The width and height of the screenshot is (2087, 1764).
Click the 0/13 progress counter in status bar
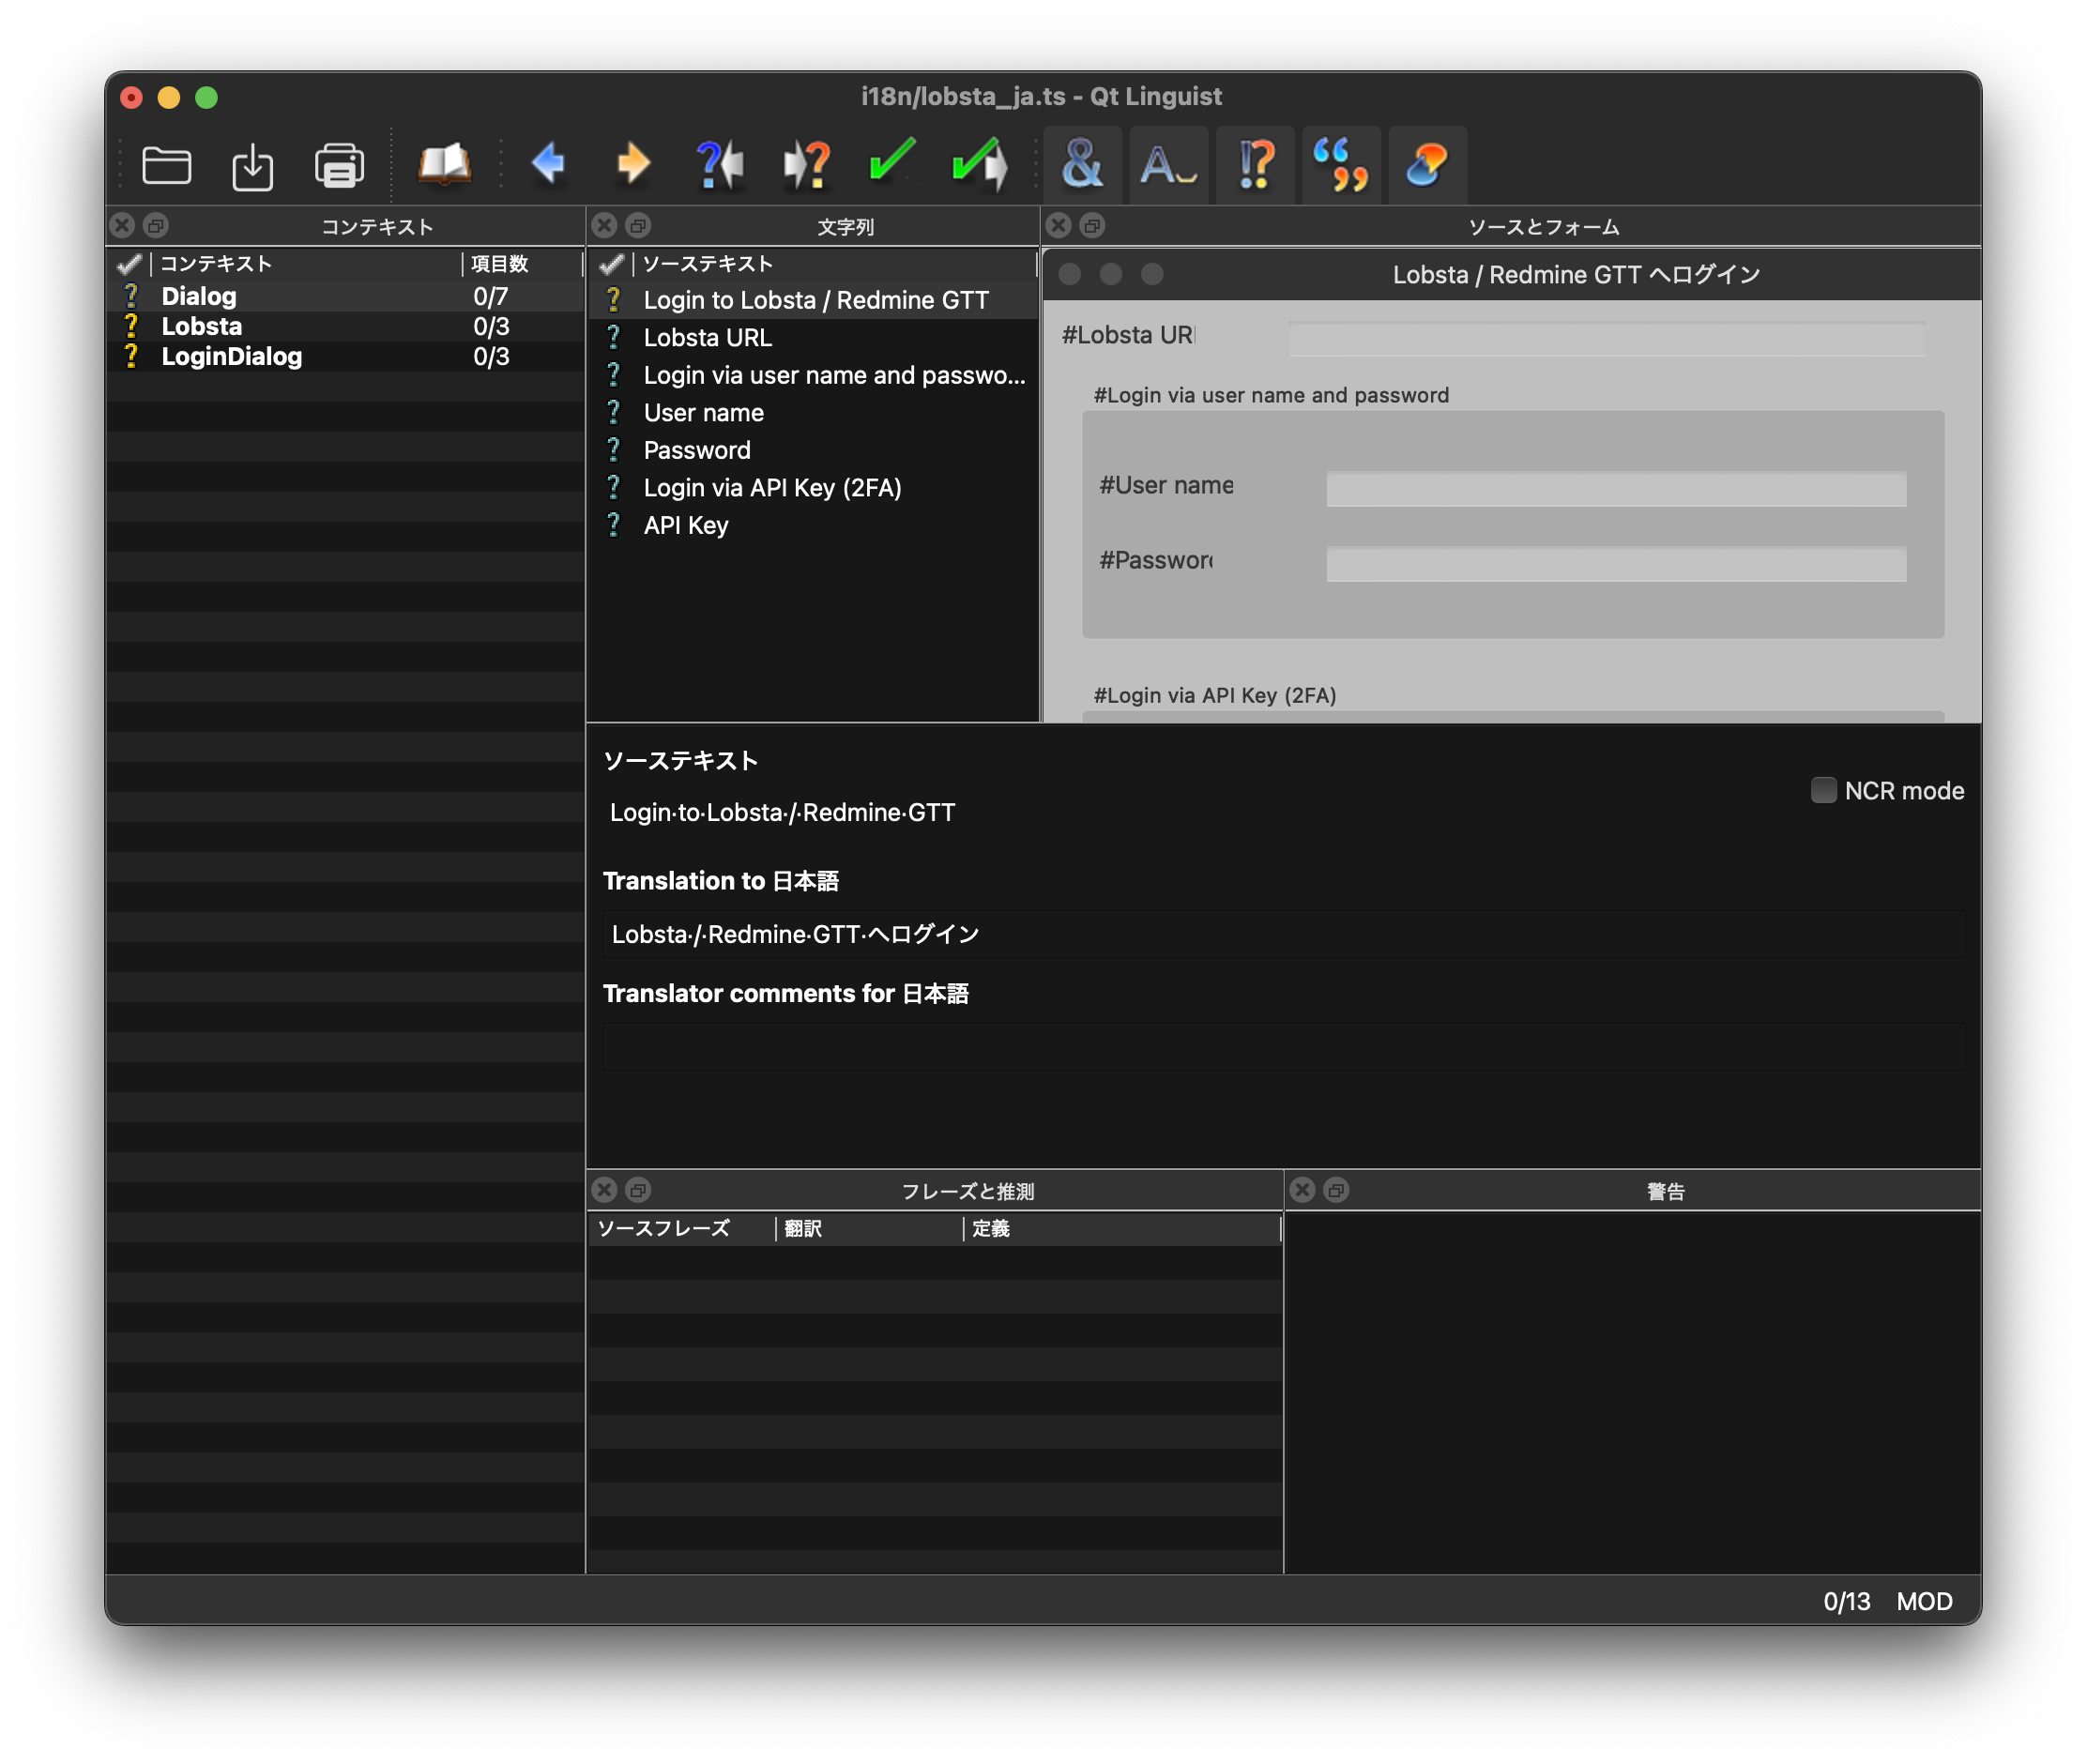click(1846, 1601)
